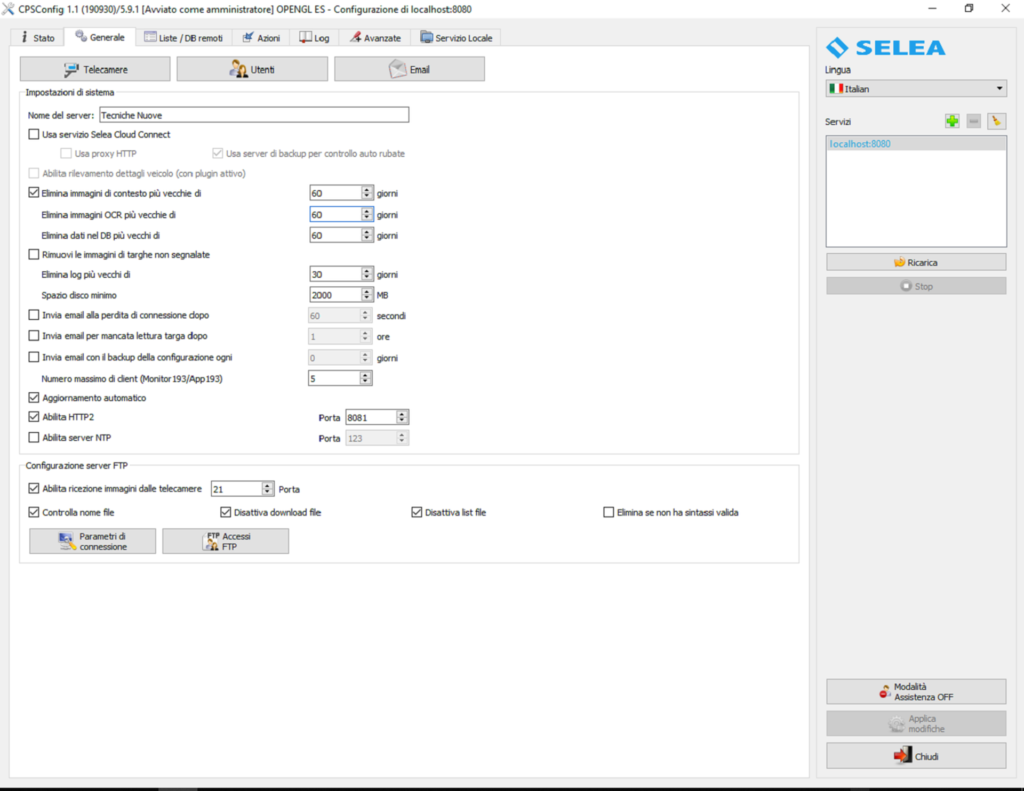This screenshot has width=1024, height=791.
Task: Click stepper arrows for Elimina log days
Action: click(x=367, y=274)
